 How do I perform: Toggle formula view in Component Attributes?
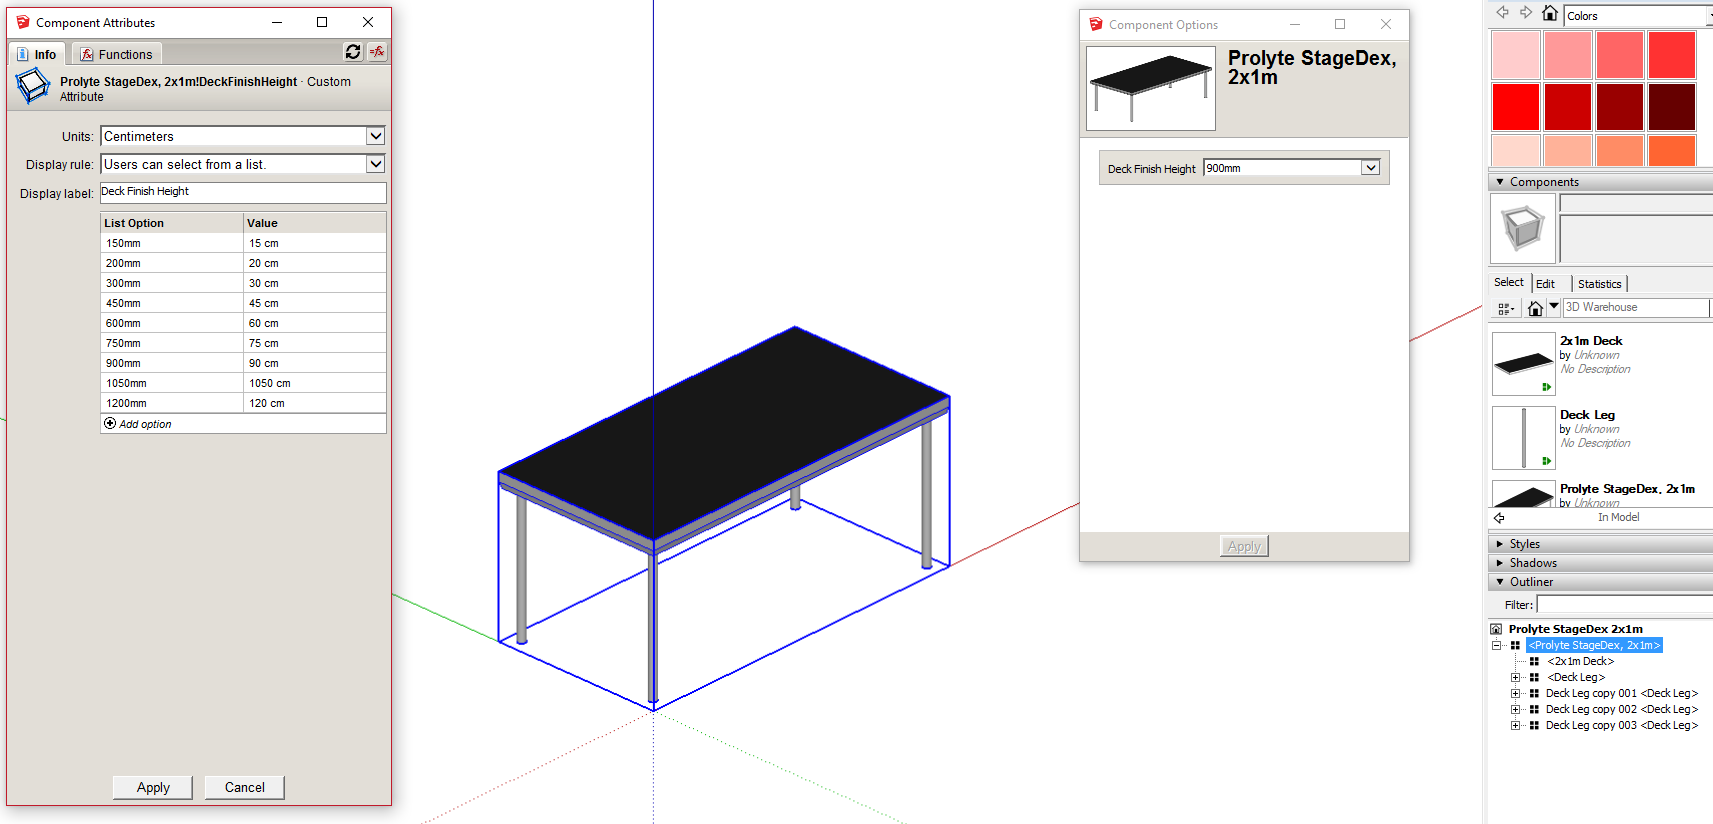point(377,52)
